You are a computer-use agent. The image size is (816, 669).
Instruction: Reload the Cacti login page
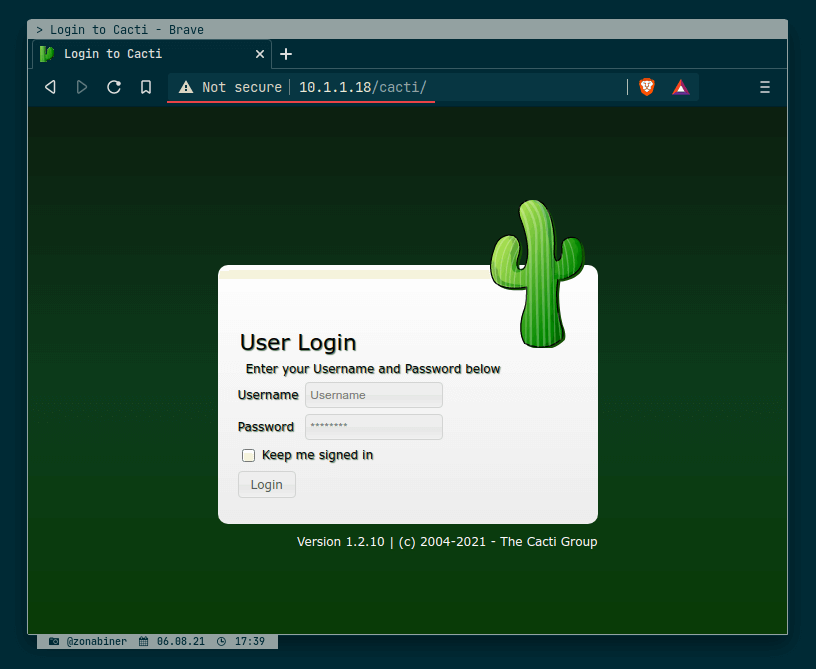(113, 87)
